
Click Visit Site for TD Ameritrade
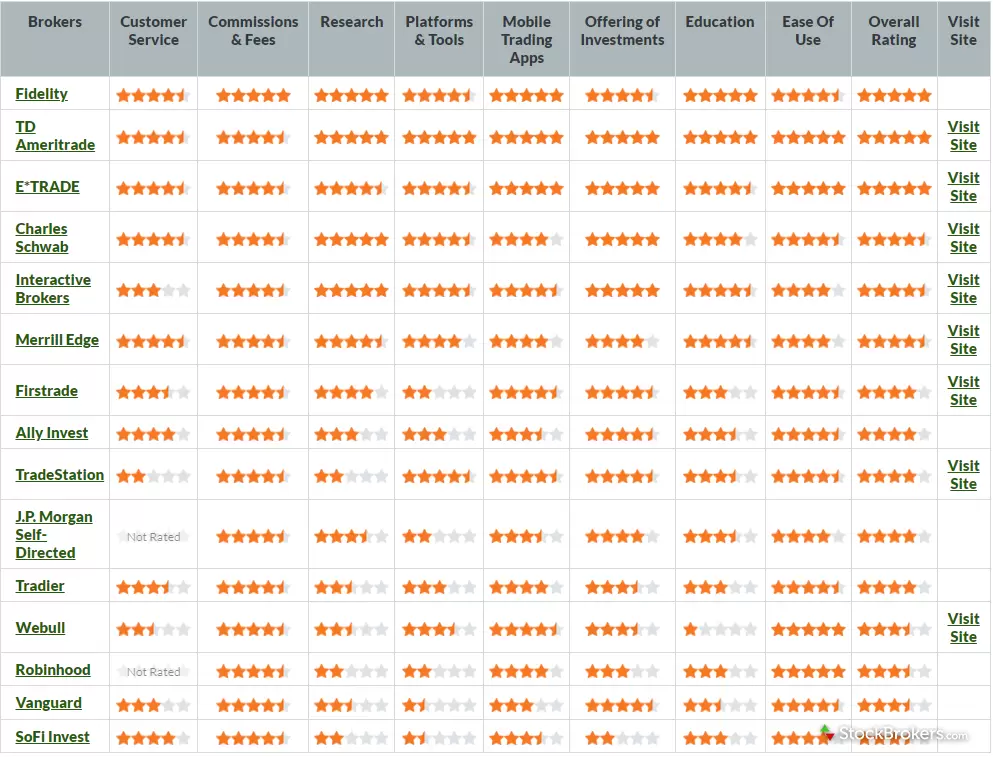[962, 136]
